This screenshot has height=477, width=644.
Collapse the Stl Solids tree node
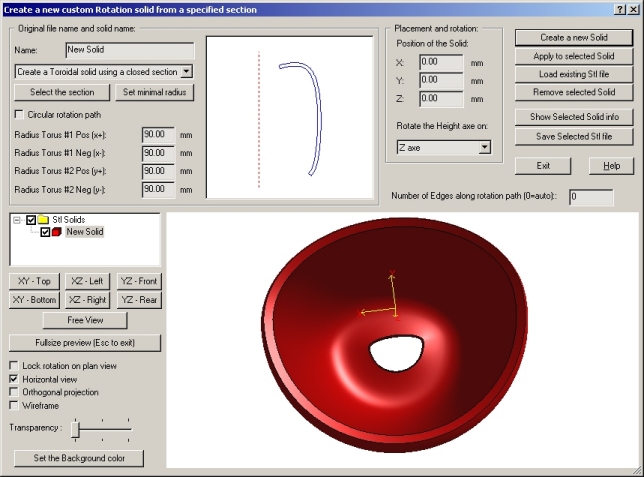click(17, 220)
